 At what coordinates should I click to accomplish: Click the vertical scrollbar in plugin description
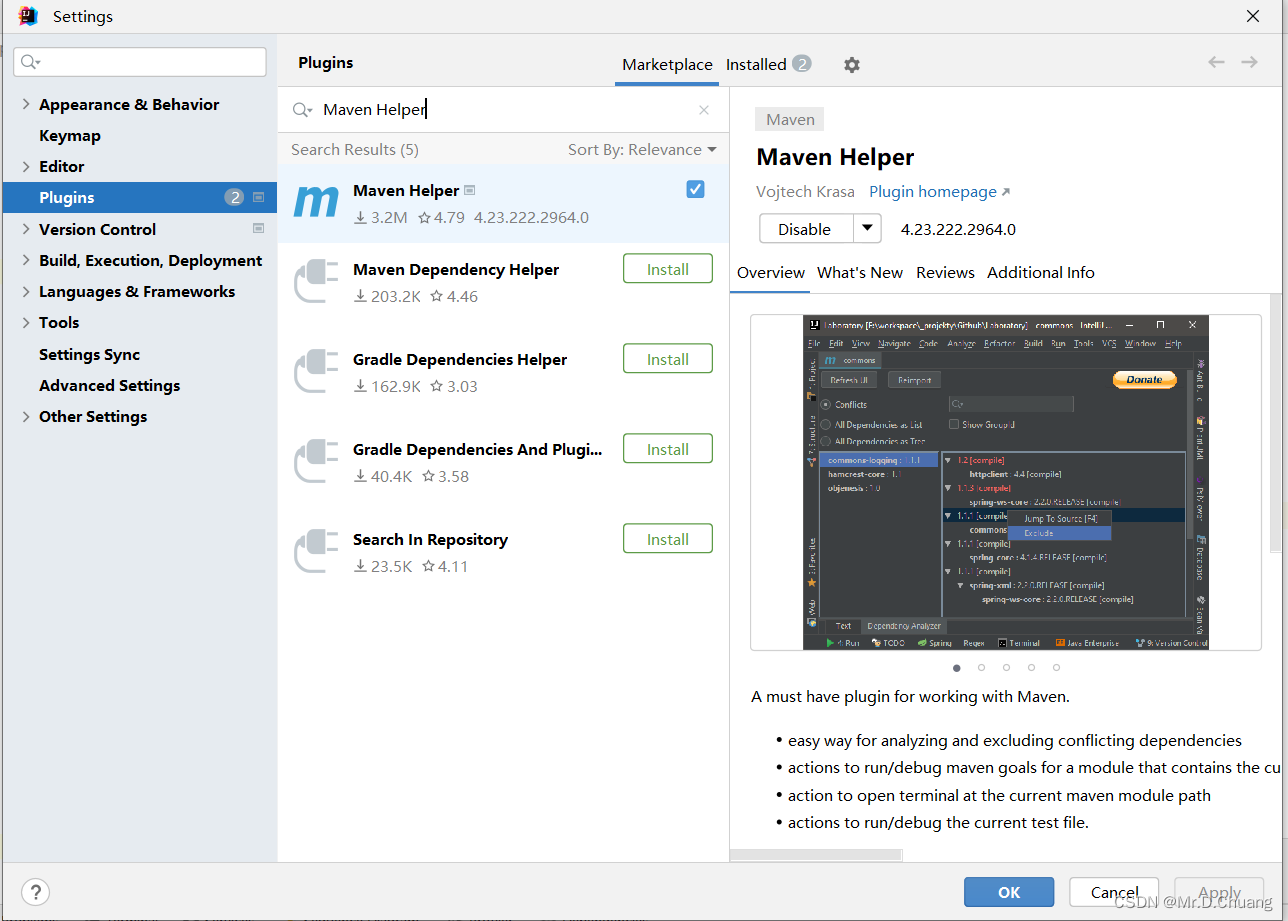click(x=1275, y=423)
